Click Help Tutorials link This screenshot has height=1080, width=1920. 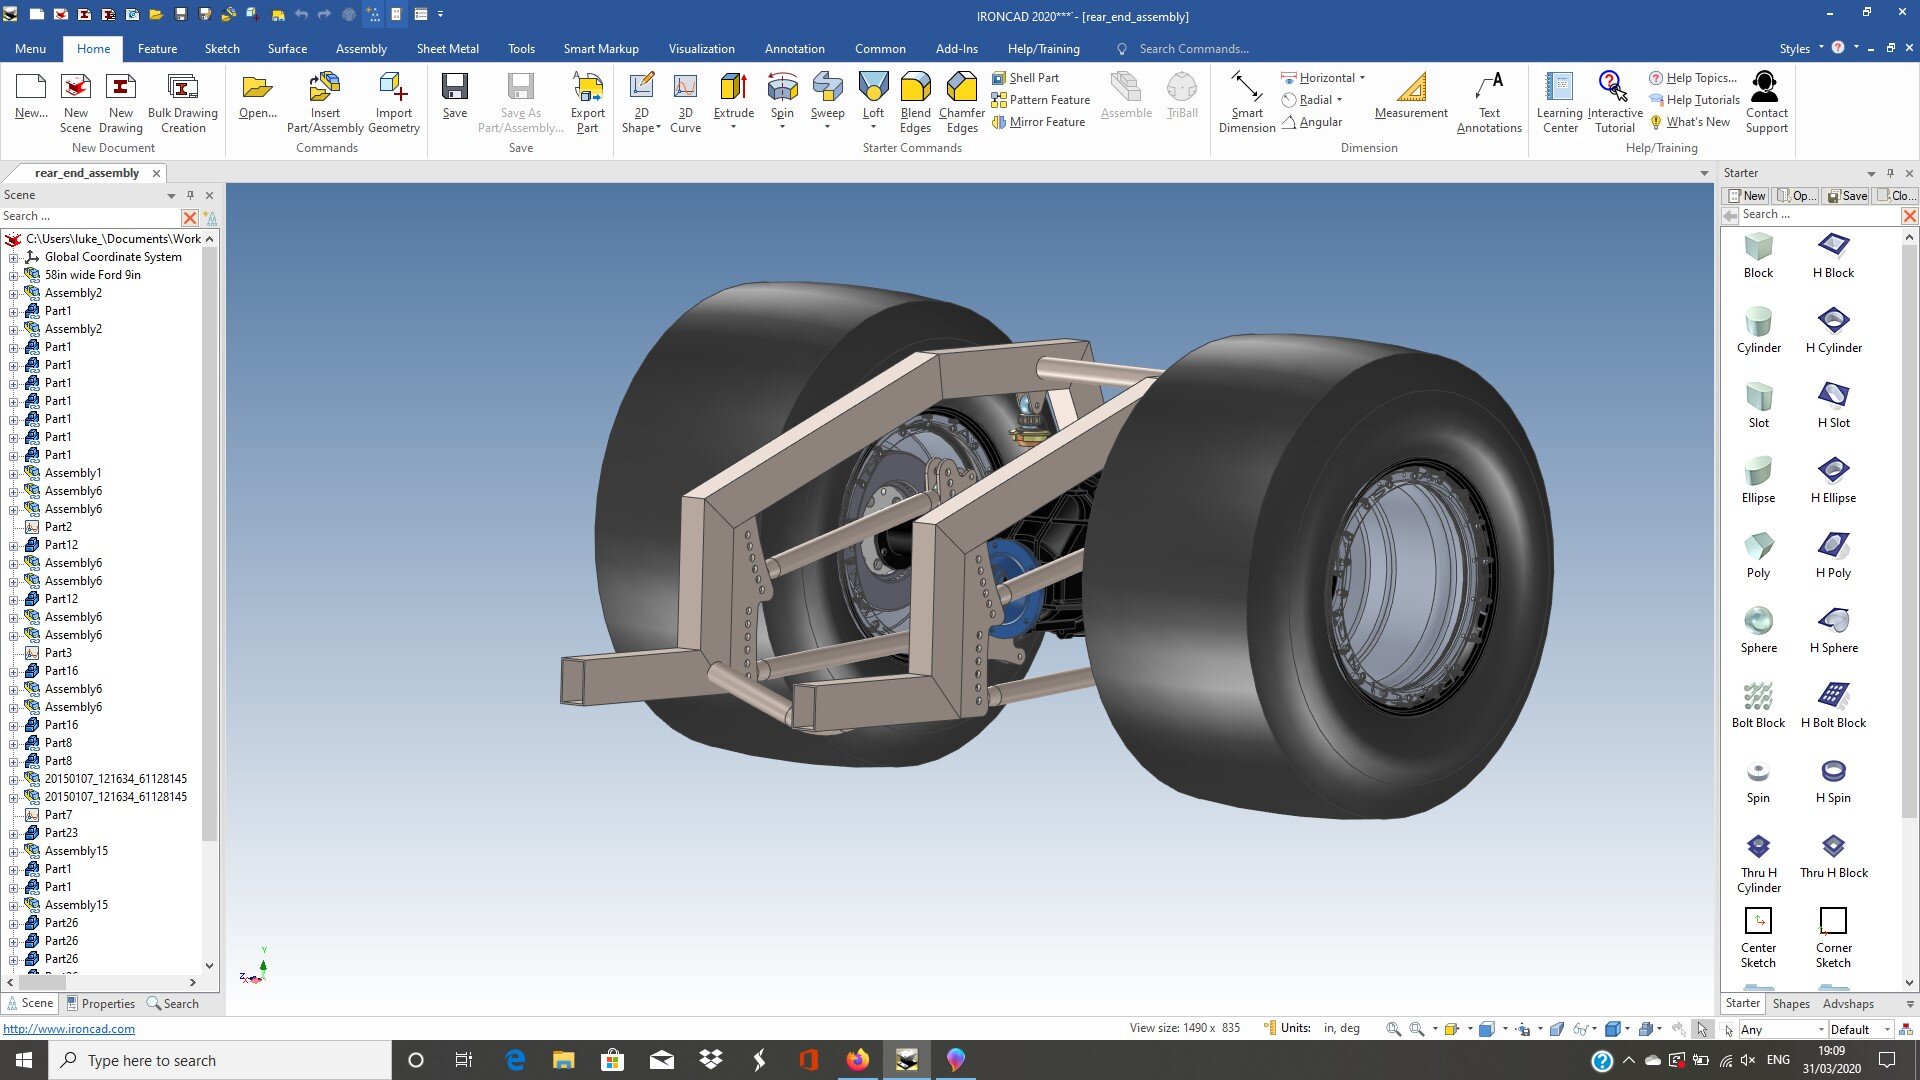1694,100
